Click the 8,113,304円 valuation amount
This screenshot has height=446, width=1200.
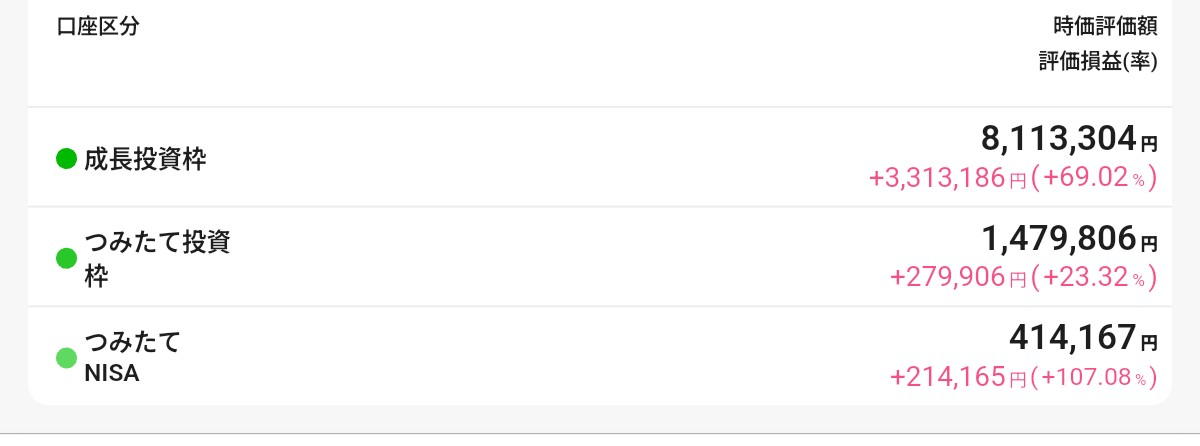point(1069,138)
